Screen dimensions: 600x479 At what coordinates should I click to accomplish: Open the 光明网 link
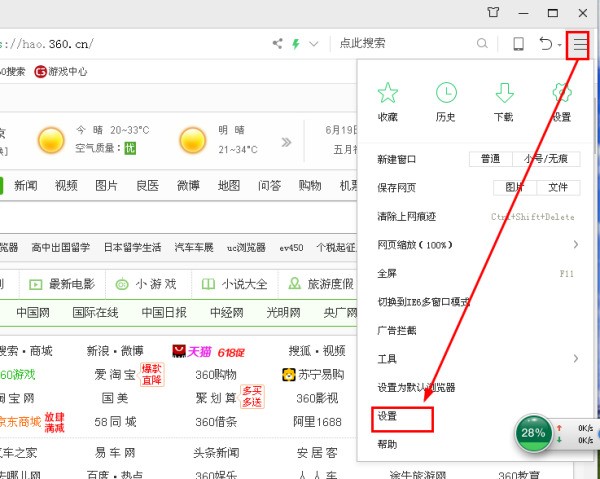pos(283,313)
